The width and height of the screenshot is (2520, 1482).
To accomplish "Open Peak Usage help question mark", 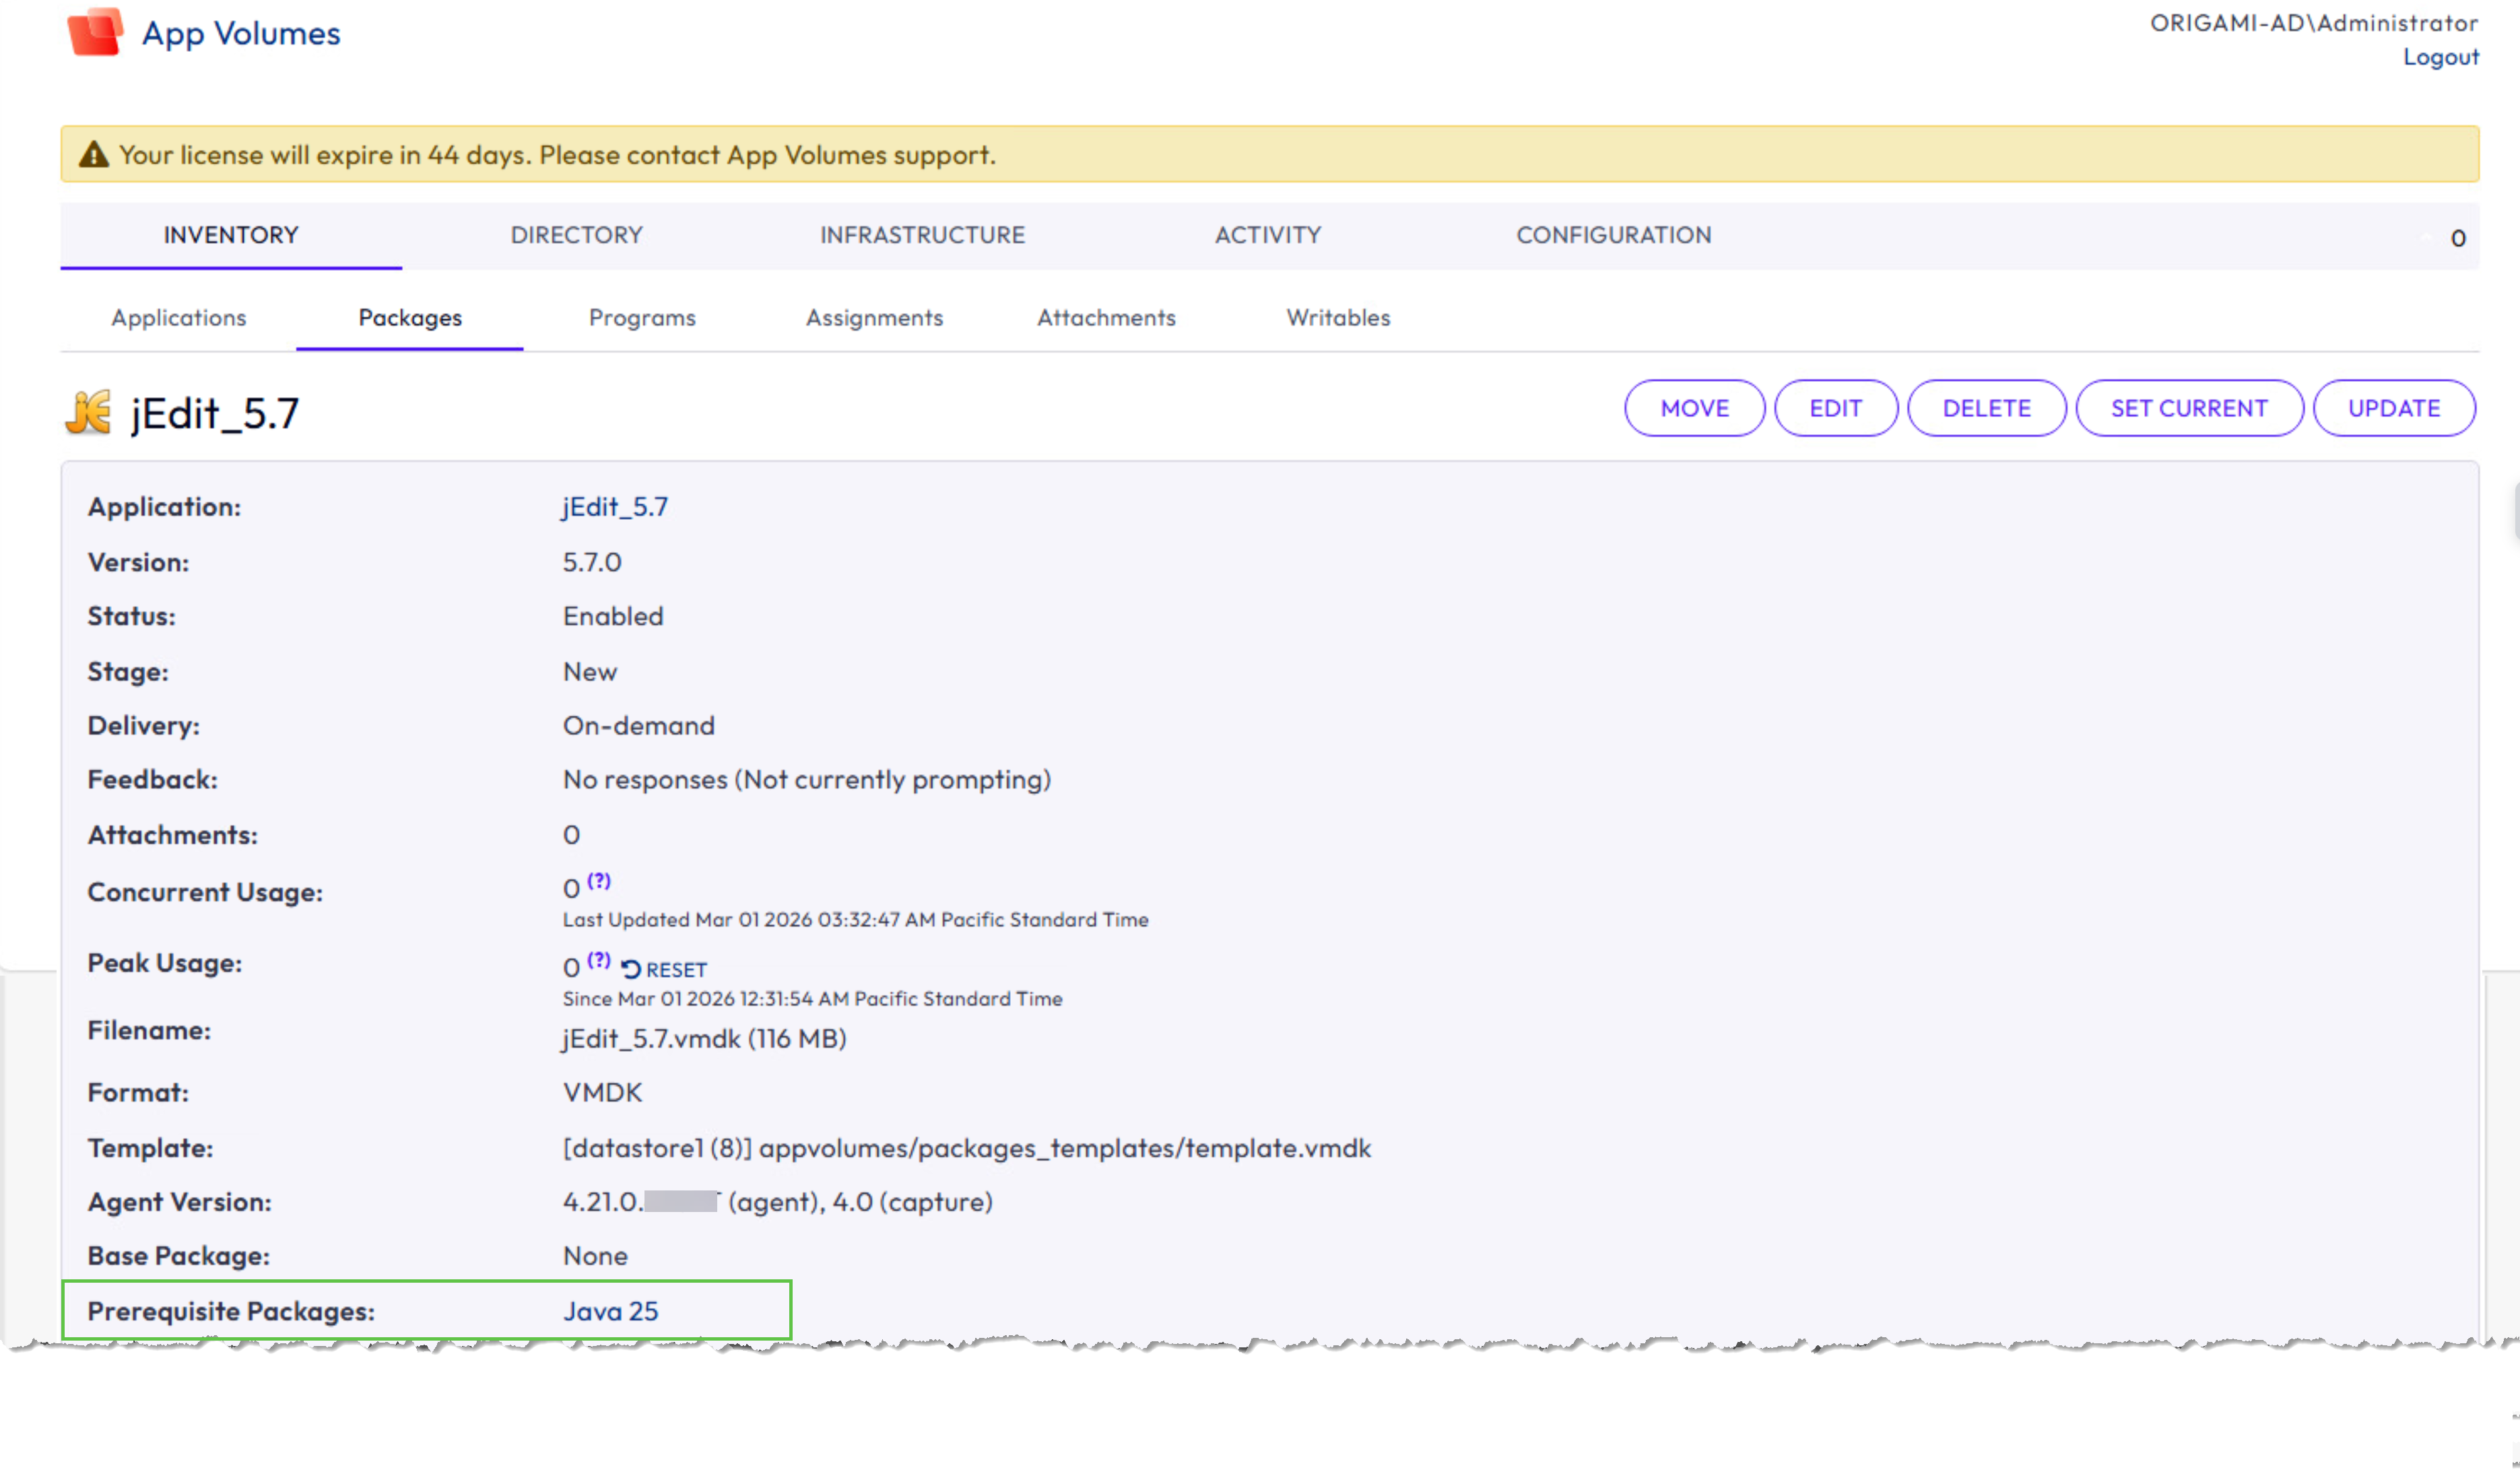I will pyautogui.click(x=598, y=960).
